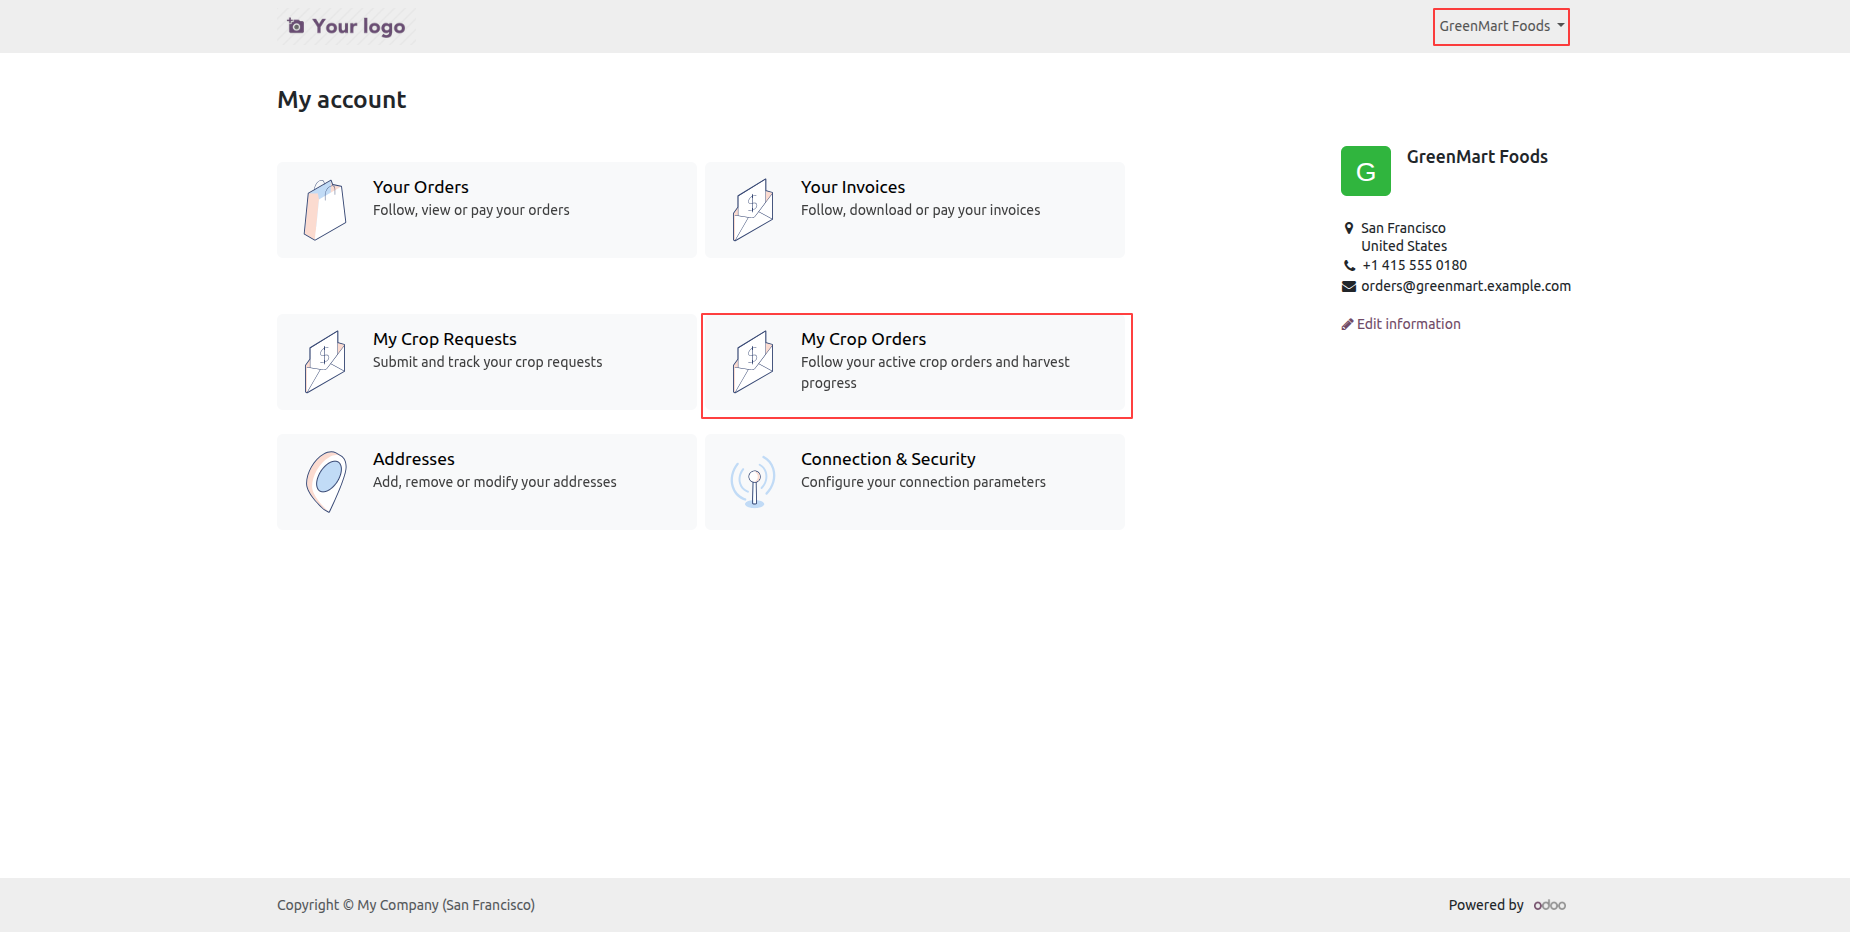Click the United States text
Viewport: 1850px width, 932px height.
click(1404, 246)
